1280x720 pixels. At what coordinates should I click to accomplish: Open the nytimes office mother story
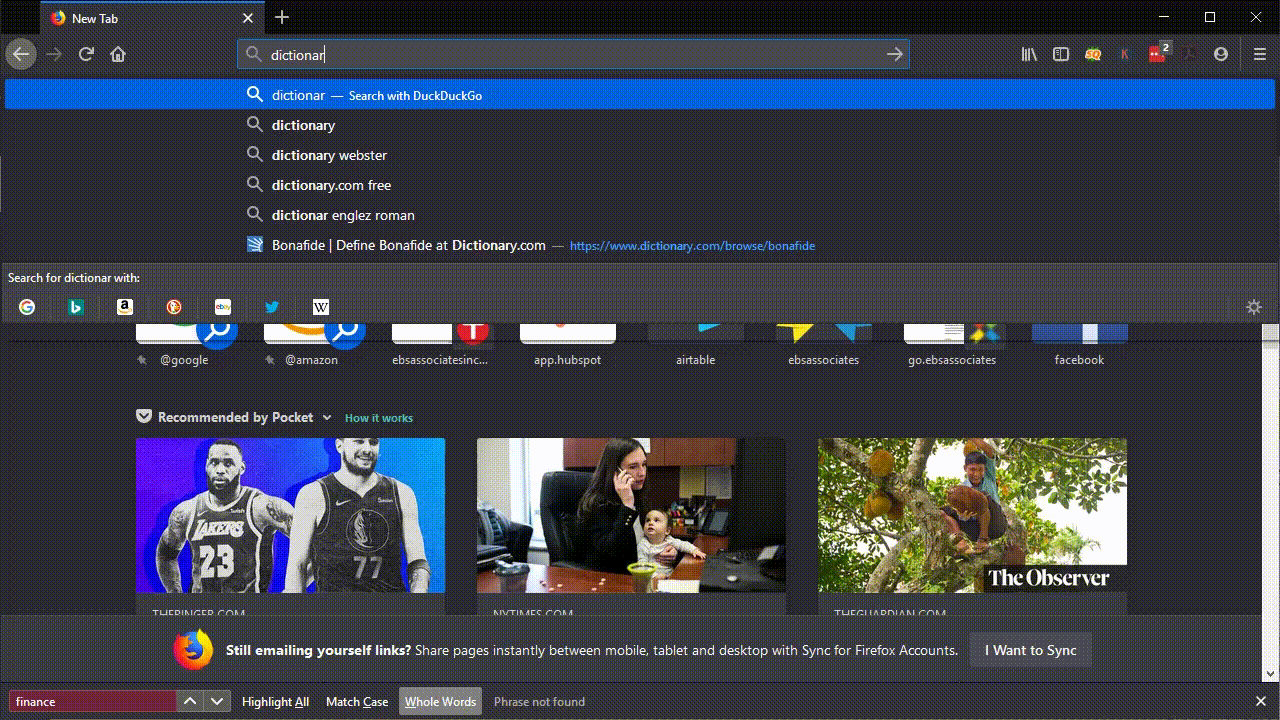[631, 515]
